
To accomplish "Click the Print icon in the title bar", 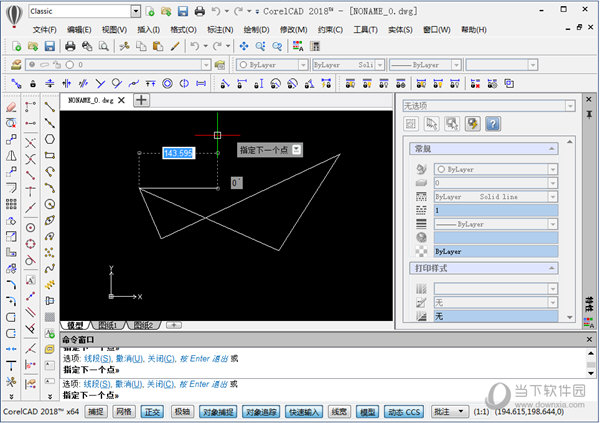I will coord(200,12).
